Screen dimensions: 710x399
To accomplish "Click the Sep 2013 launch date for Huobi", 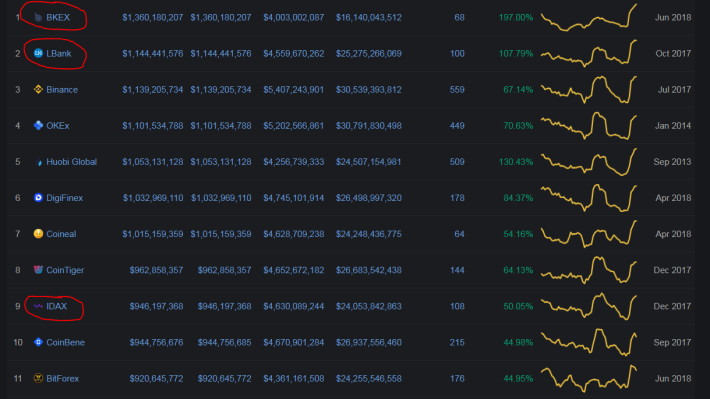I will 672,162.
